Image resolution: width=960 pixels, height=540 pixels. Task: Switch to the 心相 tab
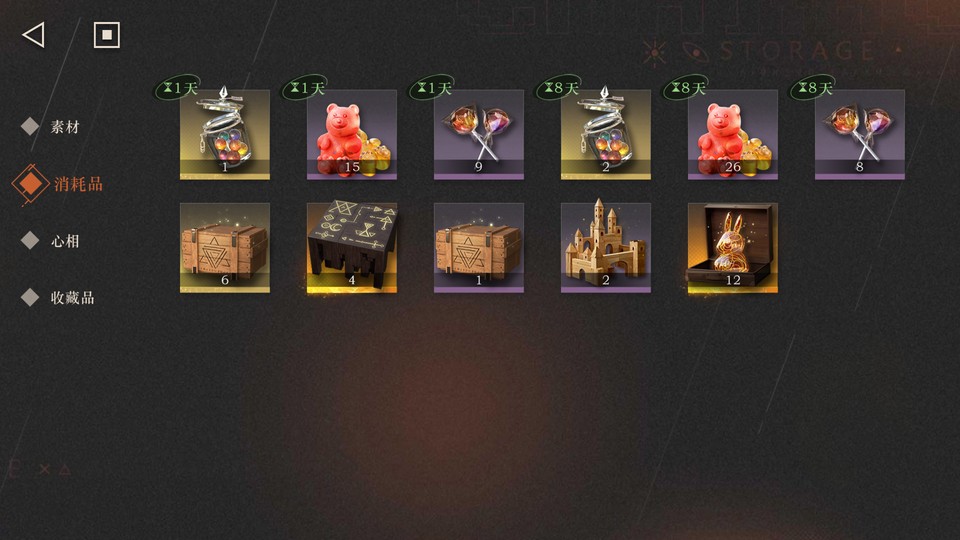coord(66,241)
